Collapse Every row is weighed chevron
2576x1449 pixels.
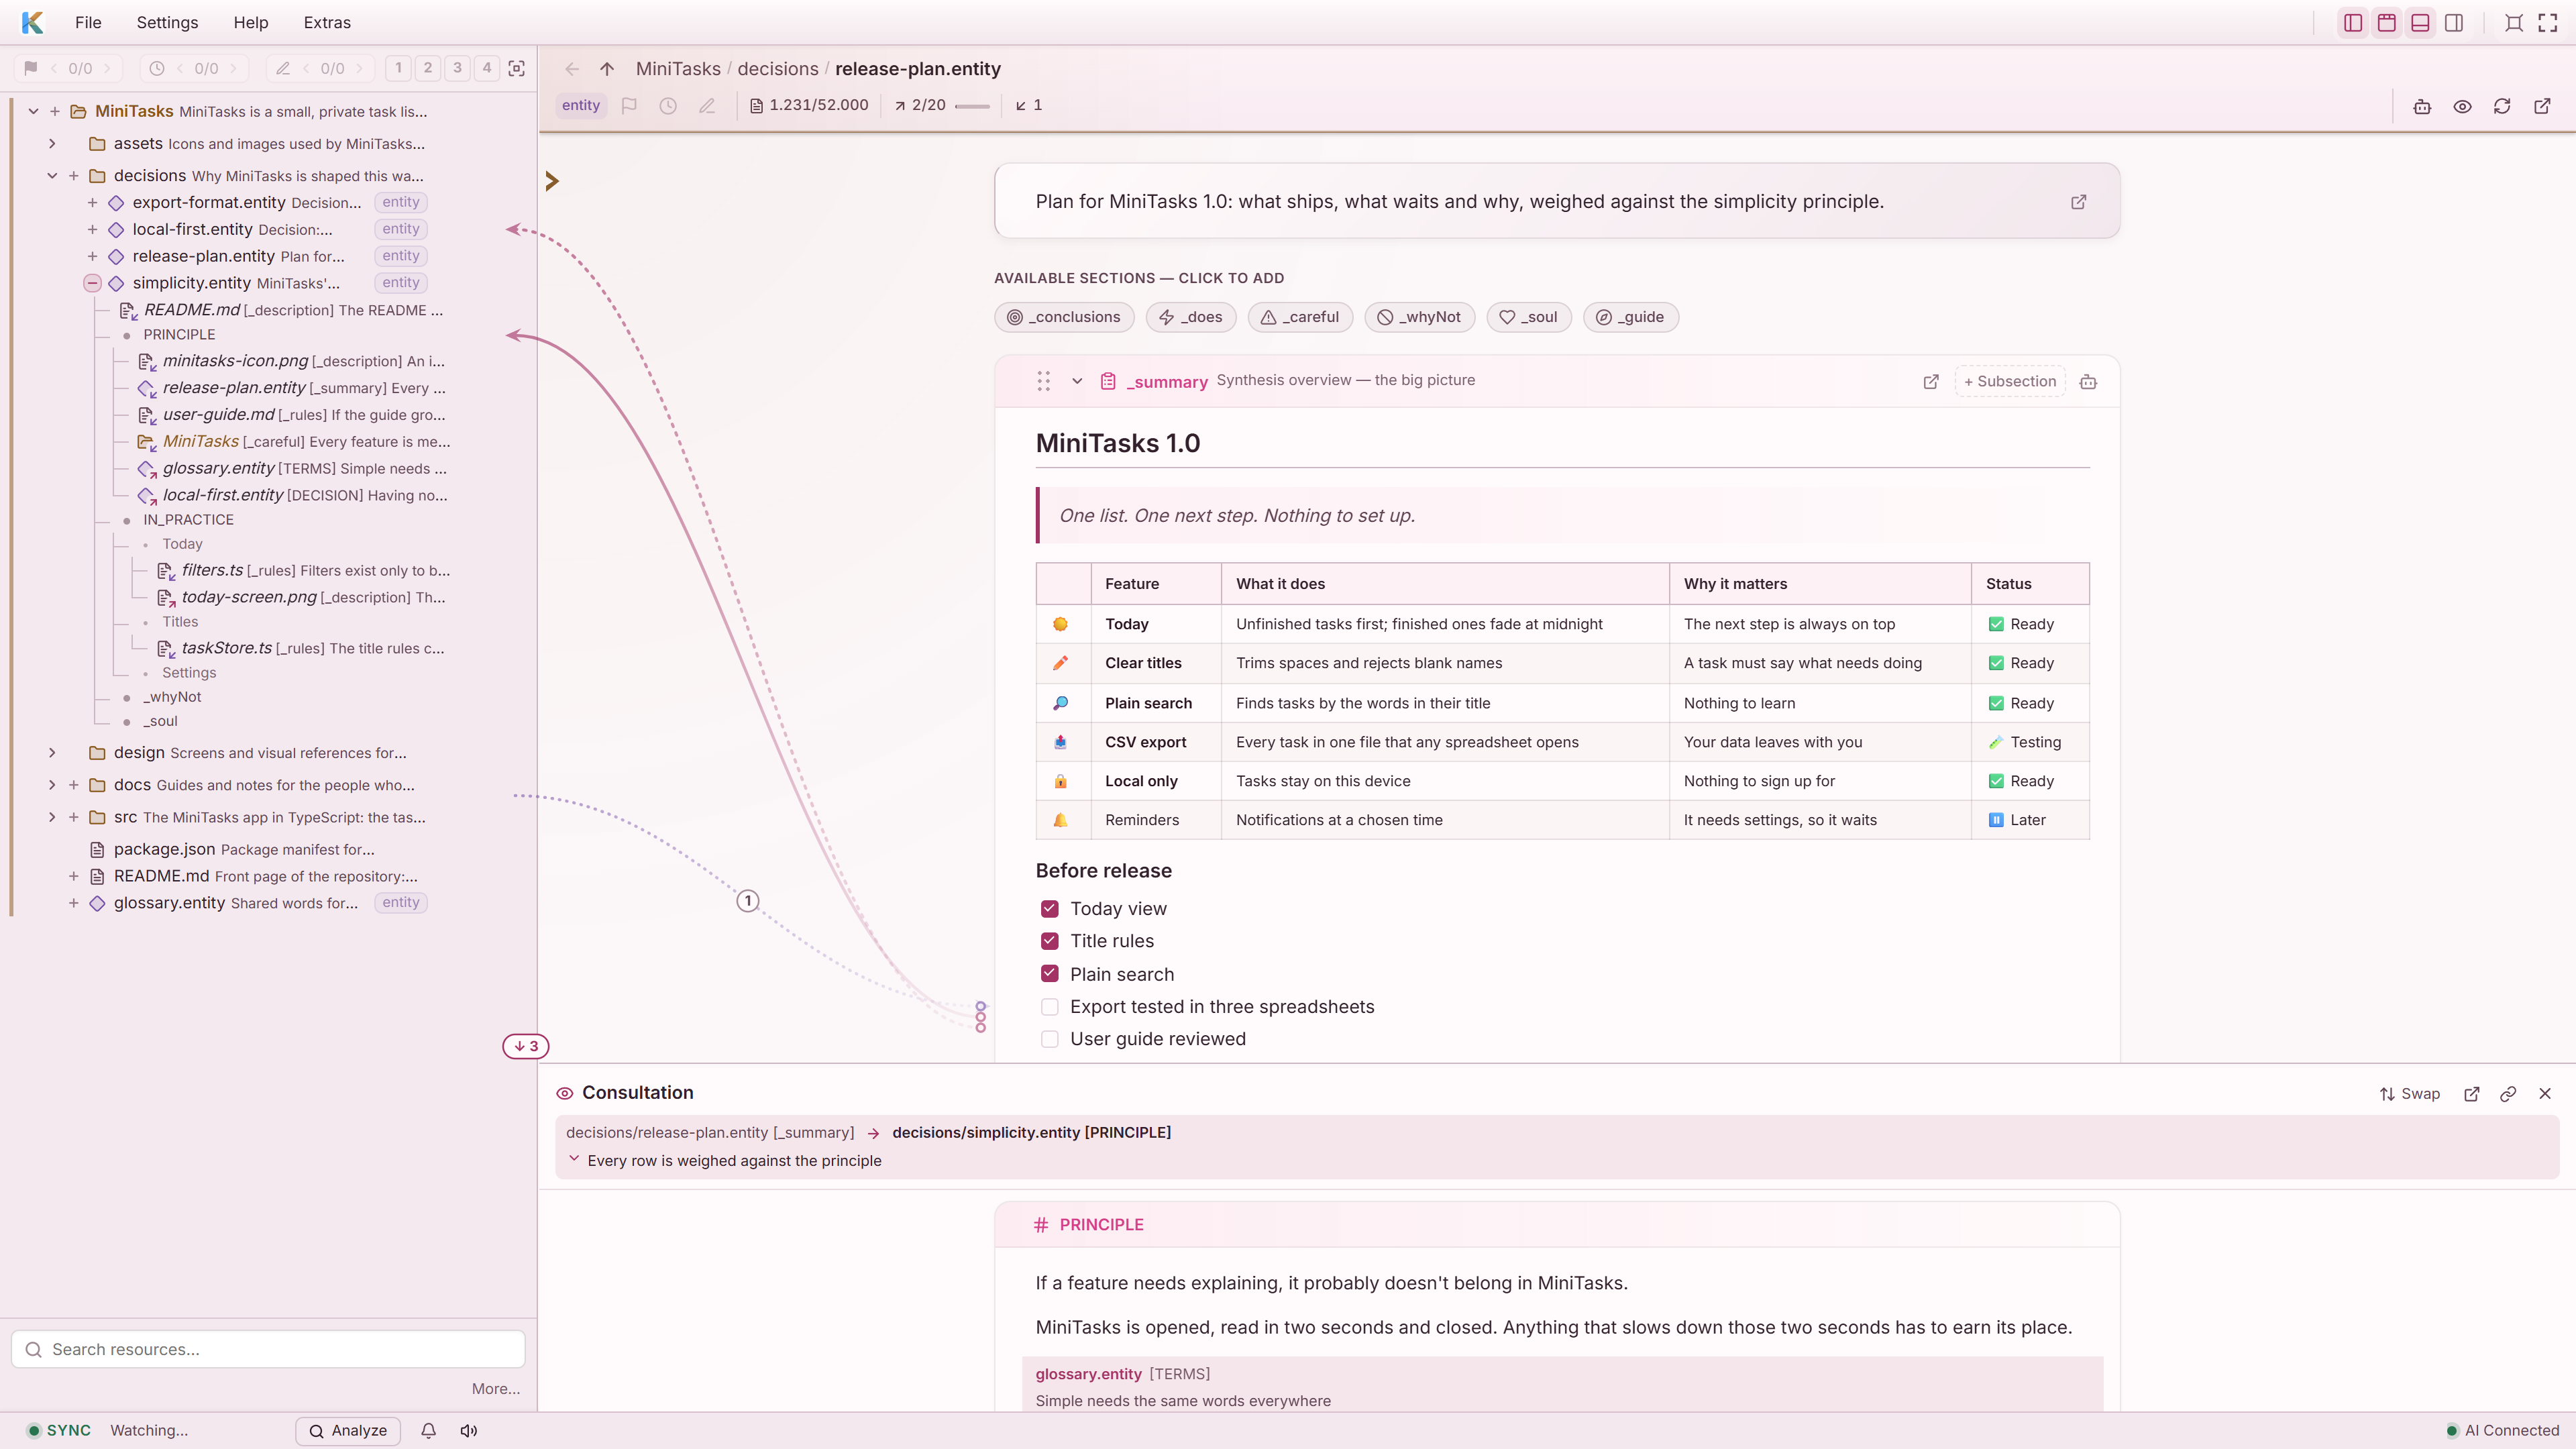point(574,1159)
